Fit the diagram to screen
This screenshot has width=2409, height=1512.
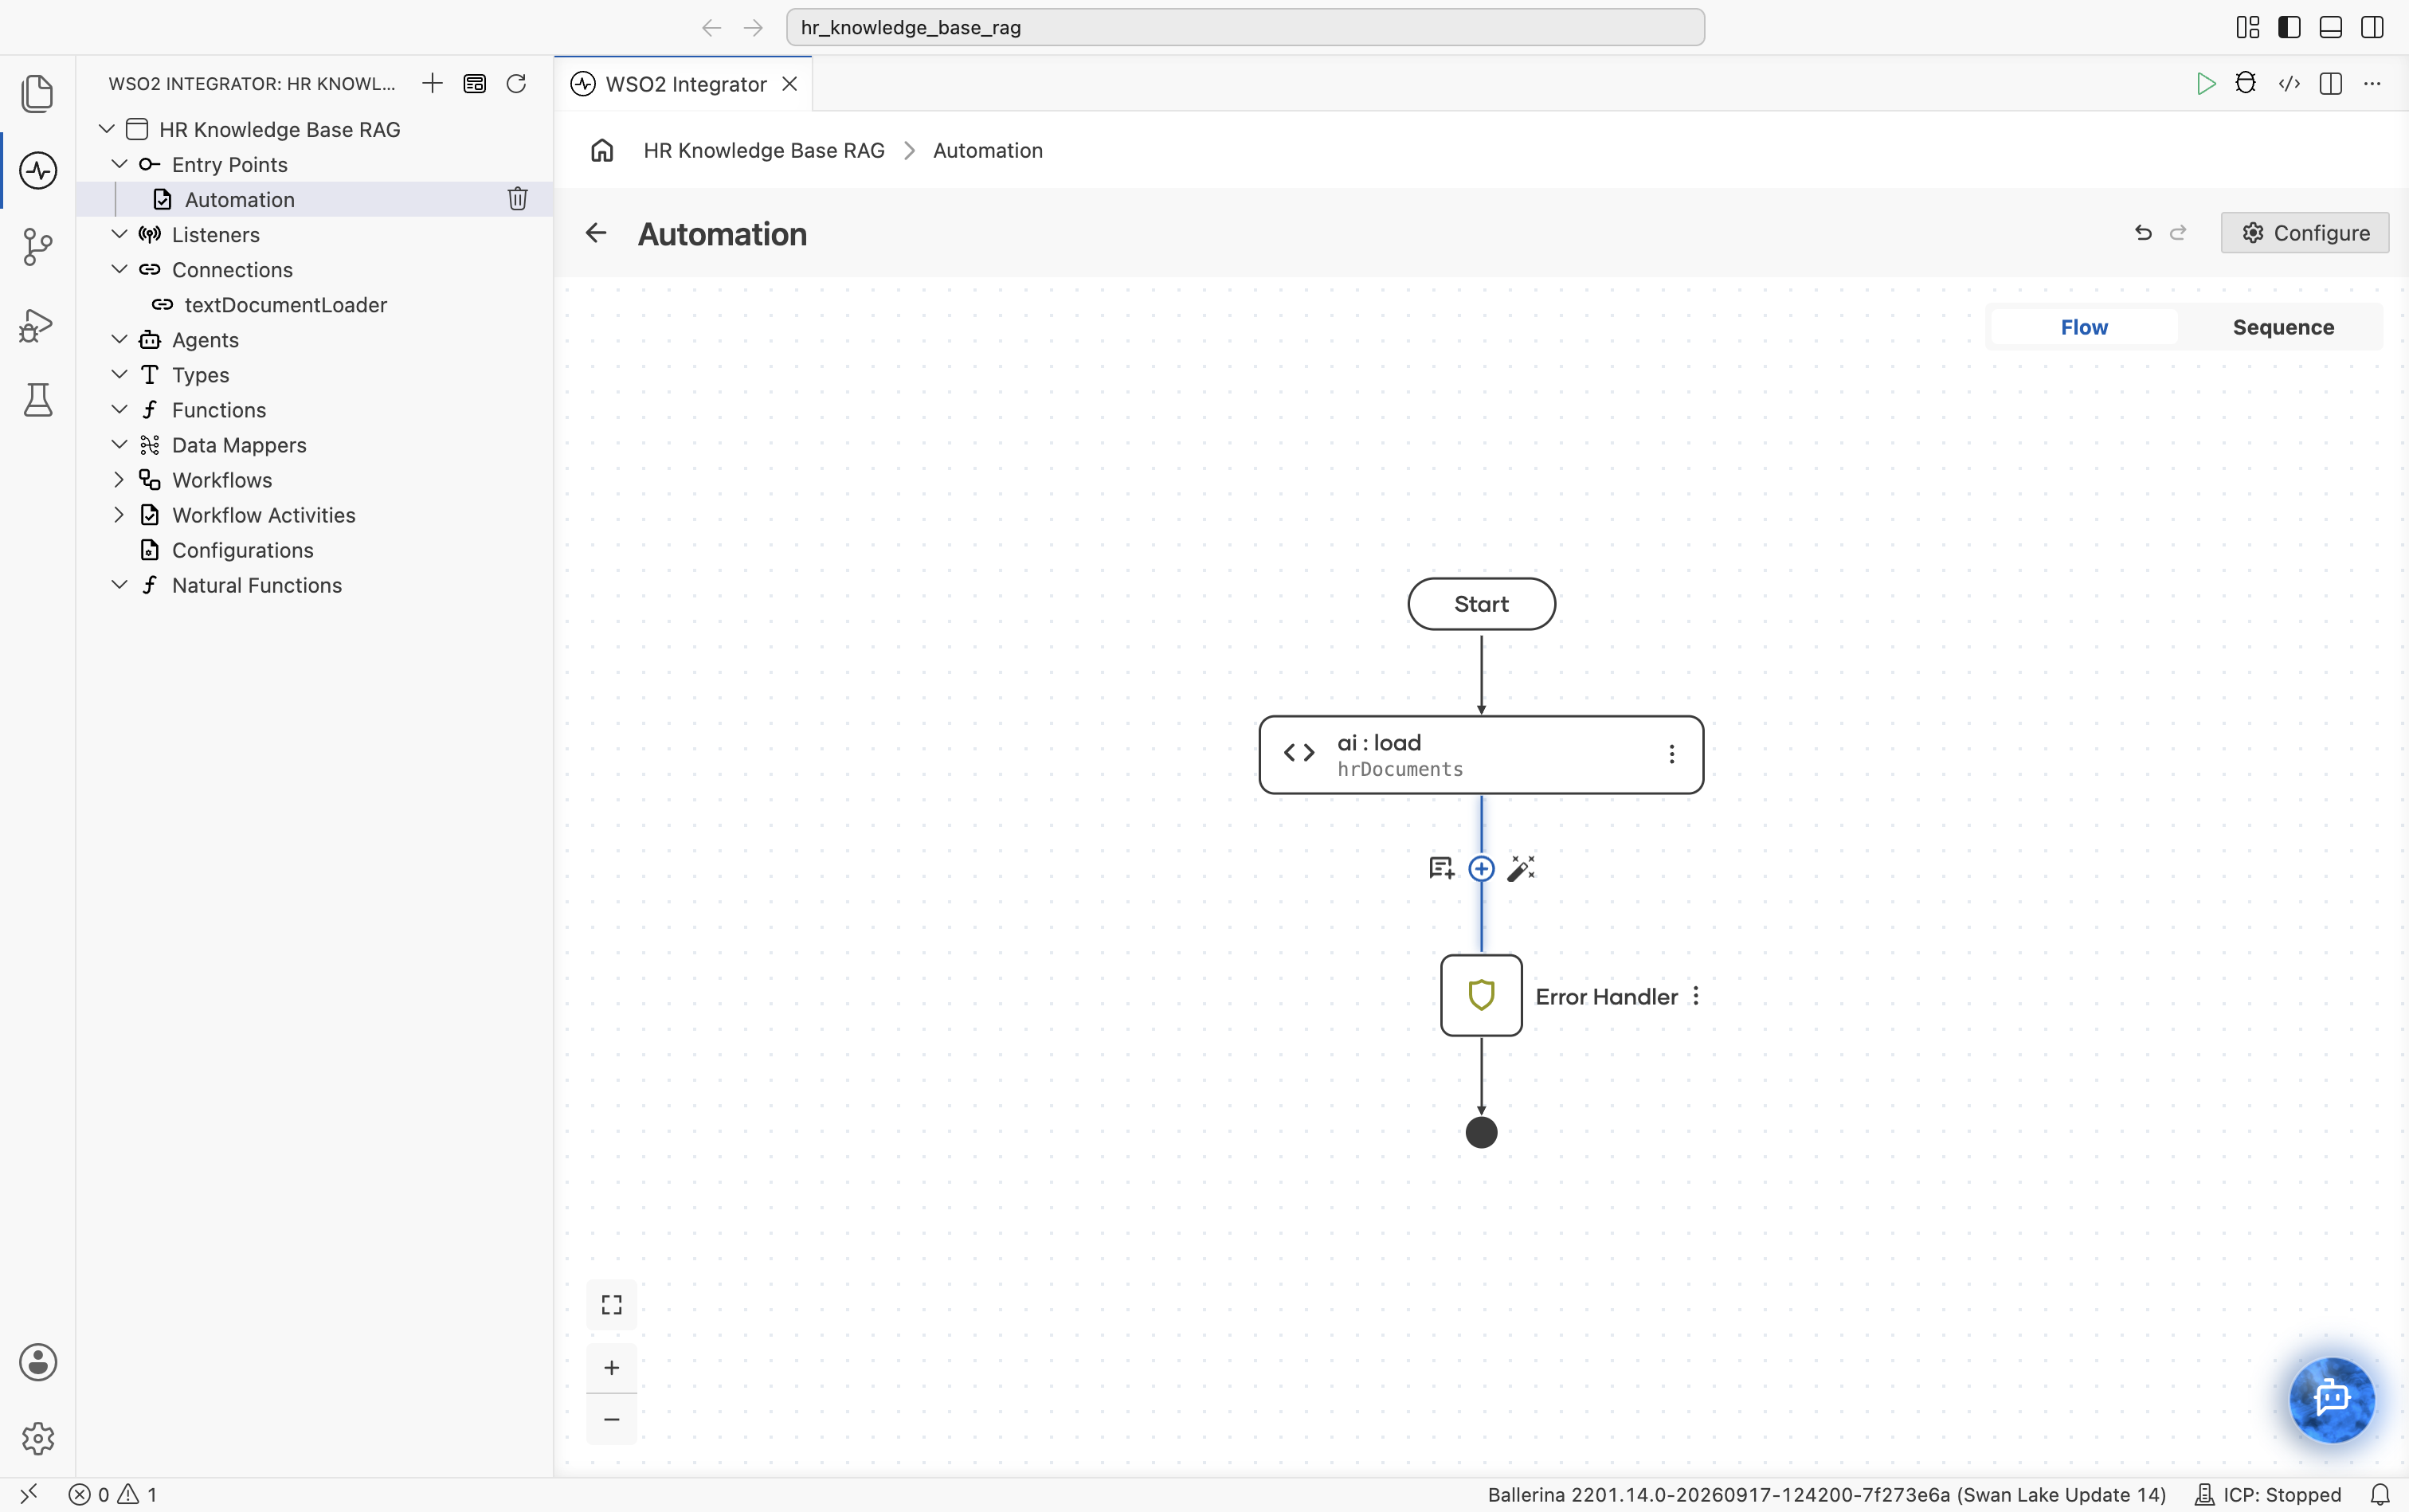[611, 1305]
